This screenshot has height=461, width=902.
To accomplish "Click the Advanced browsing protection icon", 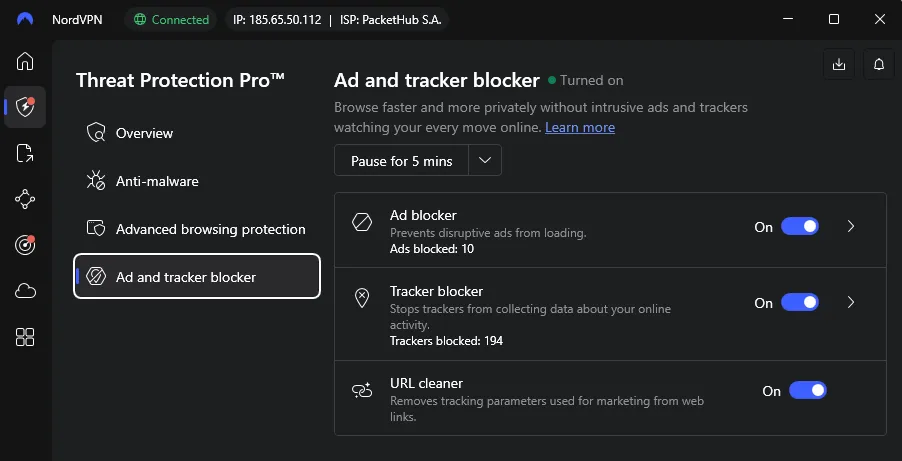I will (x=95, y=228).
